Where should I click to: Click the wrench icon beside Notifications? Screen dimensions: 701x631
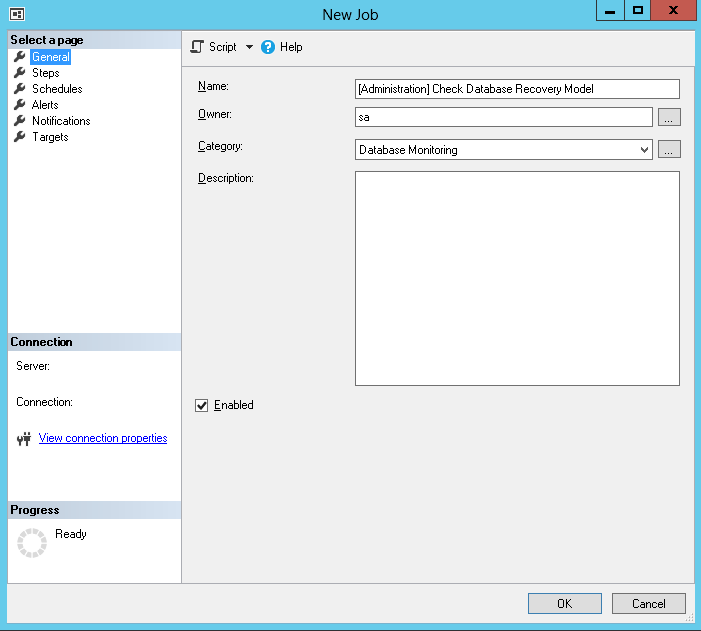(20, 121)
